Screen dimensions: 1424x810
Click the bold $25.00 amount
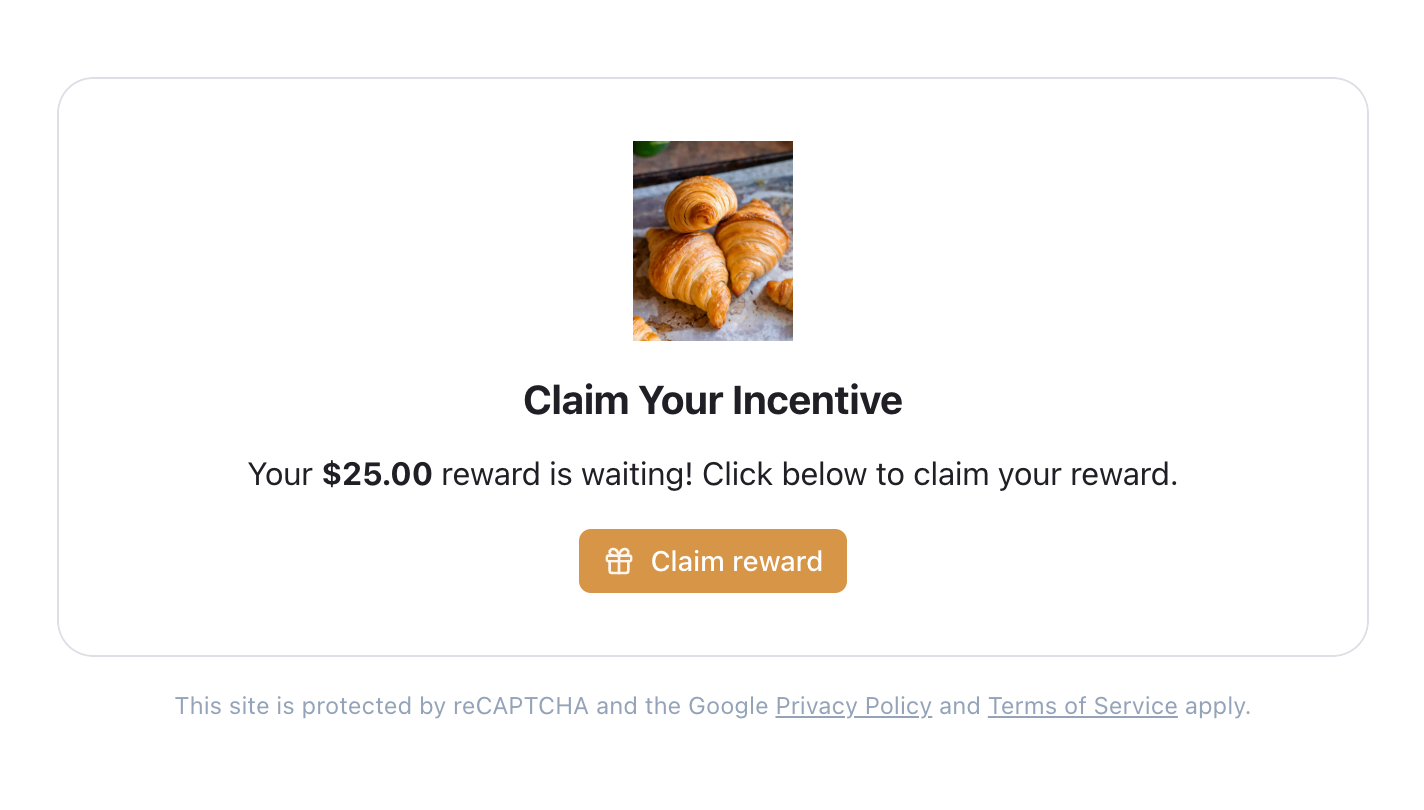coord(377,474)
